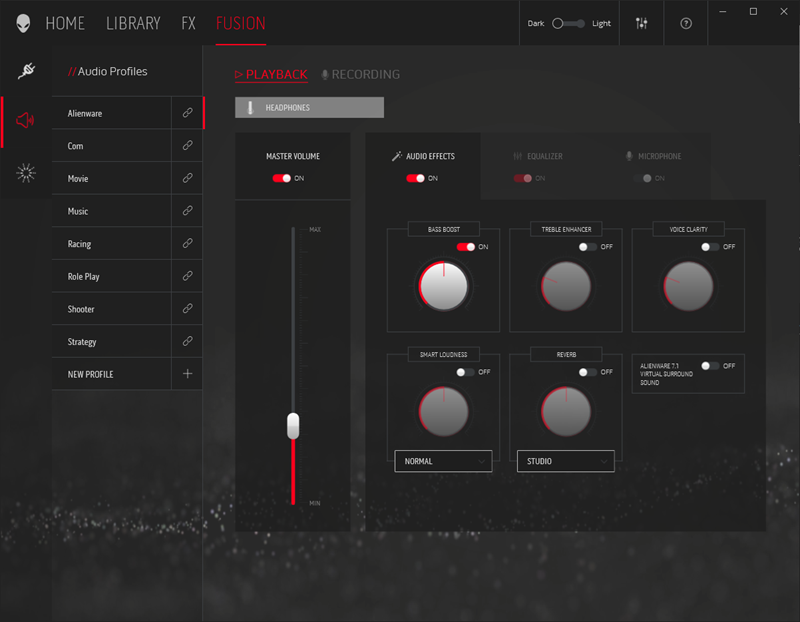Click link icon beside Movie profile
Screen dimensions: 800x622
tap(187, 178)
